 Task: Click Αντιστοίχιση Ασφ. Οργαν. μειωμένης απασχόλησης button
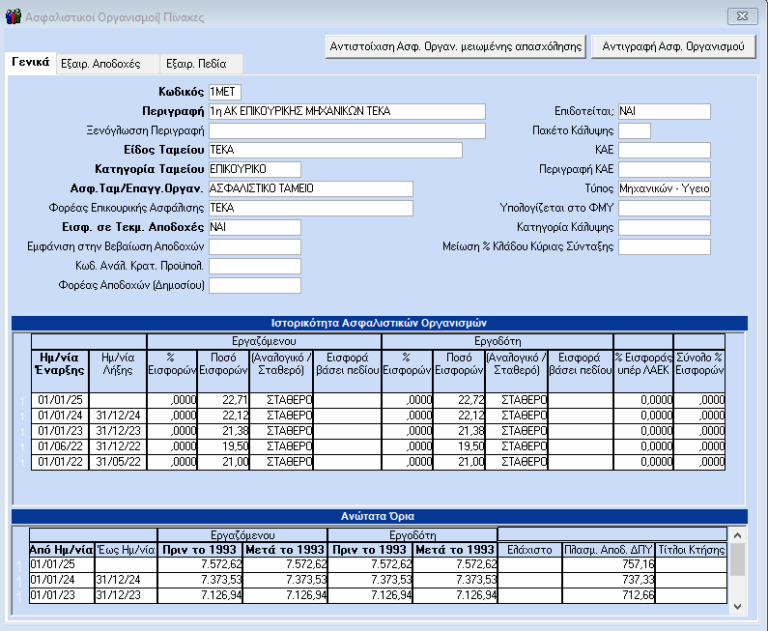coord(456,46)
